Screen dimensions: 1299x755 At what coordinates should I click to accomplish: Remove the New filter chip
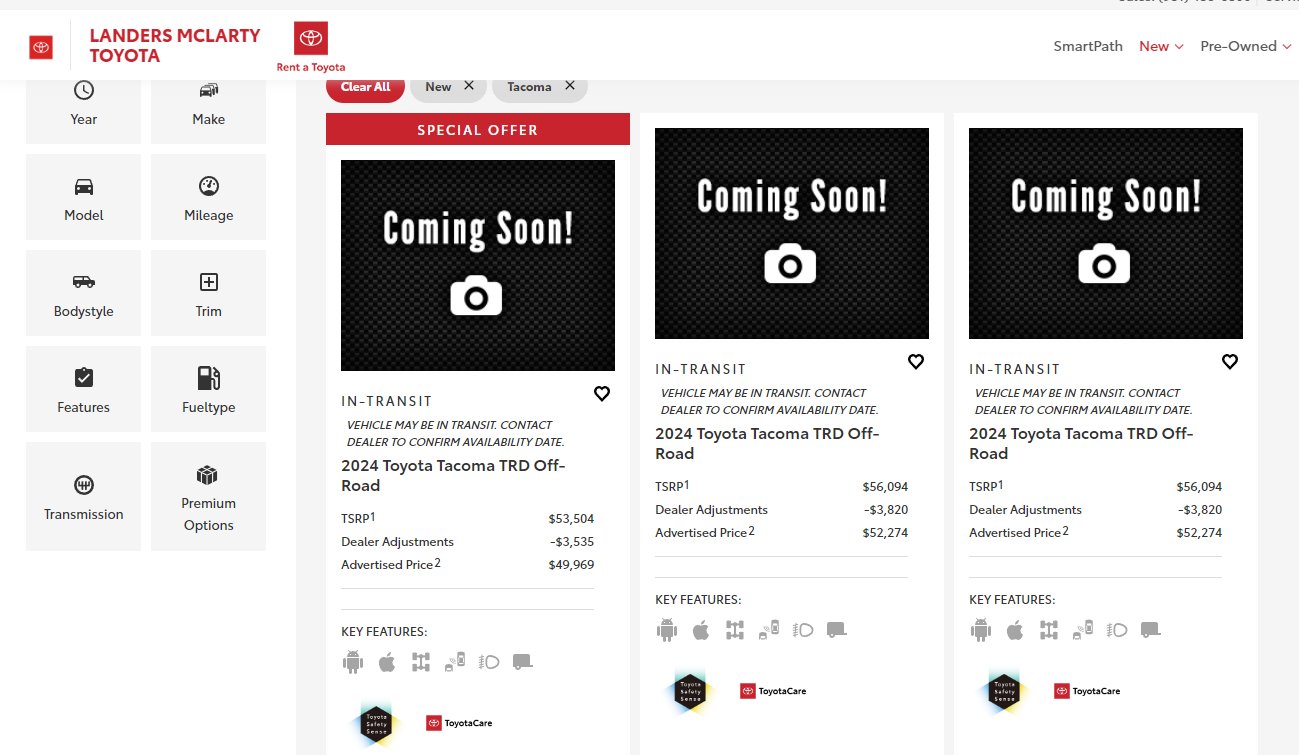469,86
